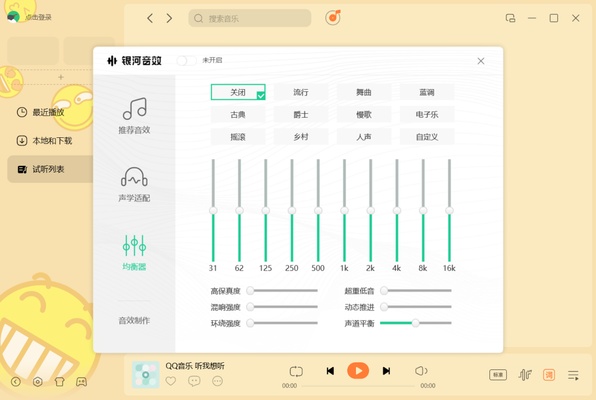Click the 500 Hz band slider handle
Viewport: 596px width, 400px height.
[x=318, y=210]
